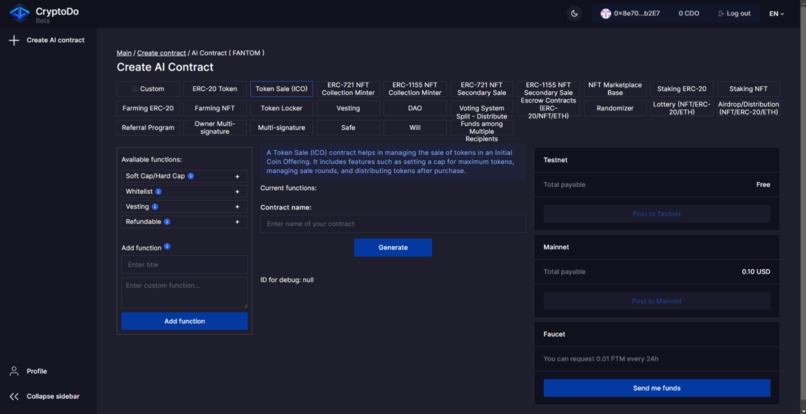
Task: Click the Log out button
Action: [734, 13]
